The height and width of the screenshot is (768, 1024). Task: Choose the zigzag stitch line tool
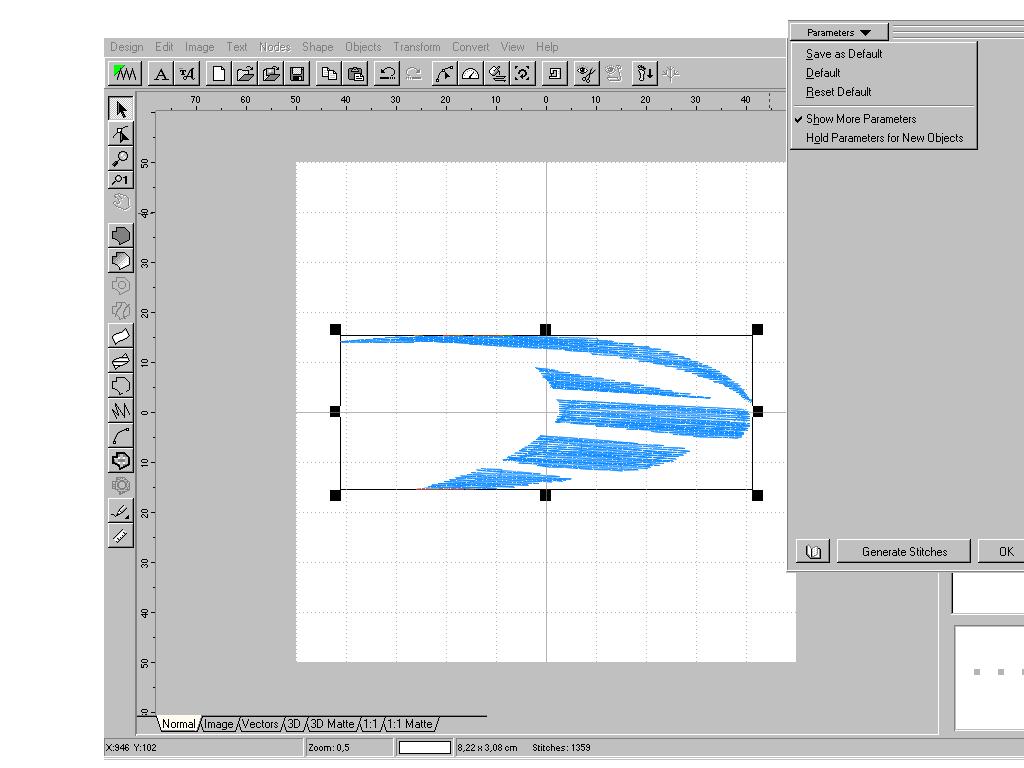pos(121,410)
